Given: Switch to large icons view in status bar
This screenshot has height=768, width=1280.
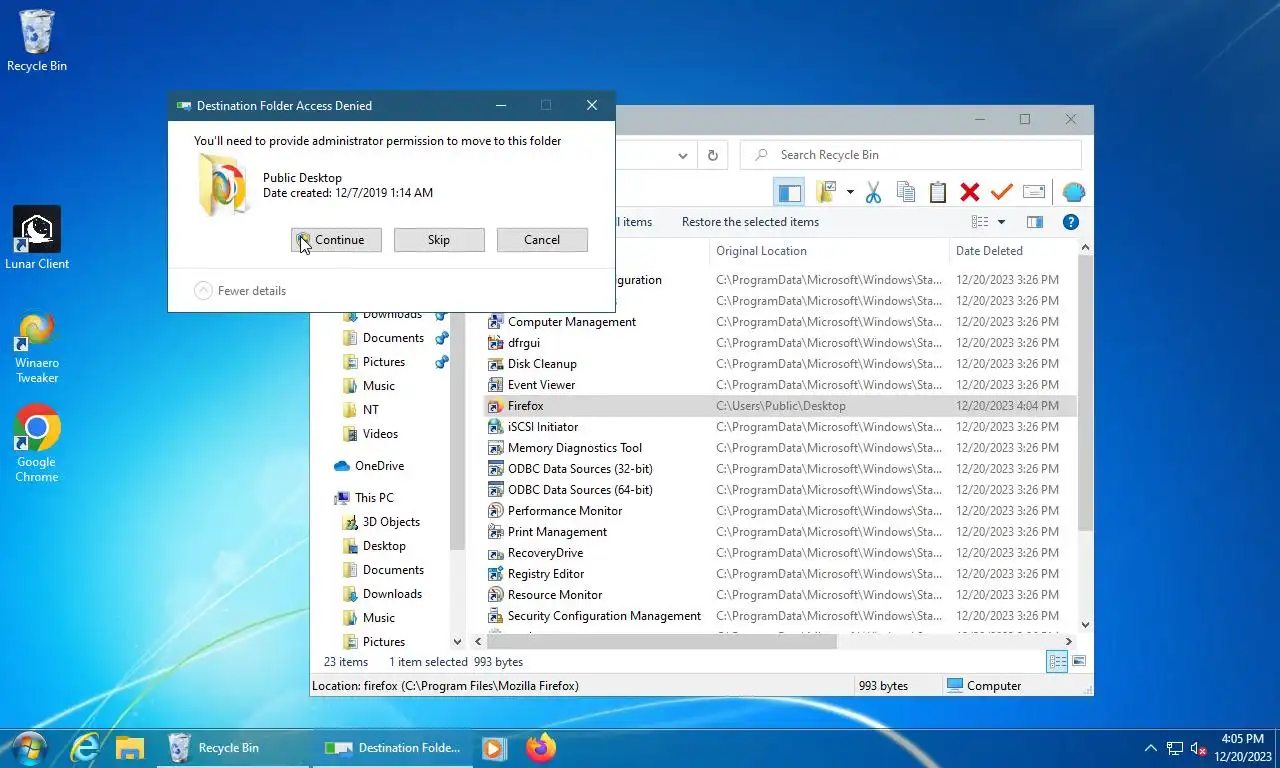Looking at the screenshot, I should [x=1079, y=661].
